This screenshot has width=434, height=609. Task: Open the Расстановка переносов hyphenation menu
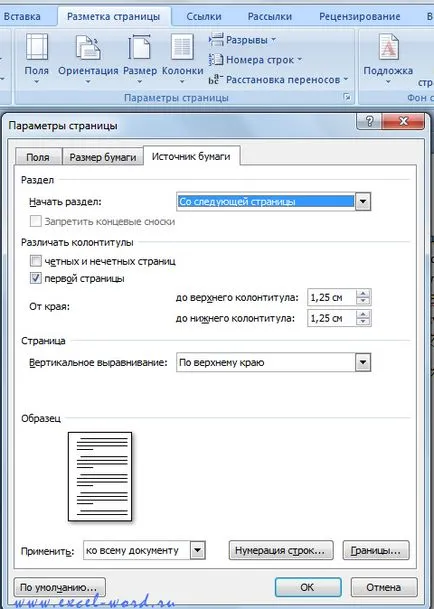[x=278, y=80]
